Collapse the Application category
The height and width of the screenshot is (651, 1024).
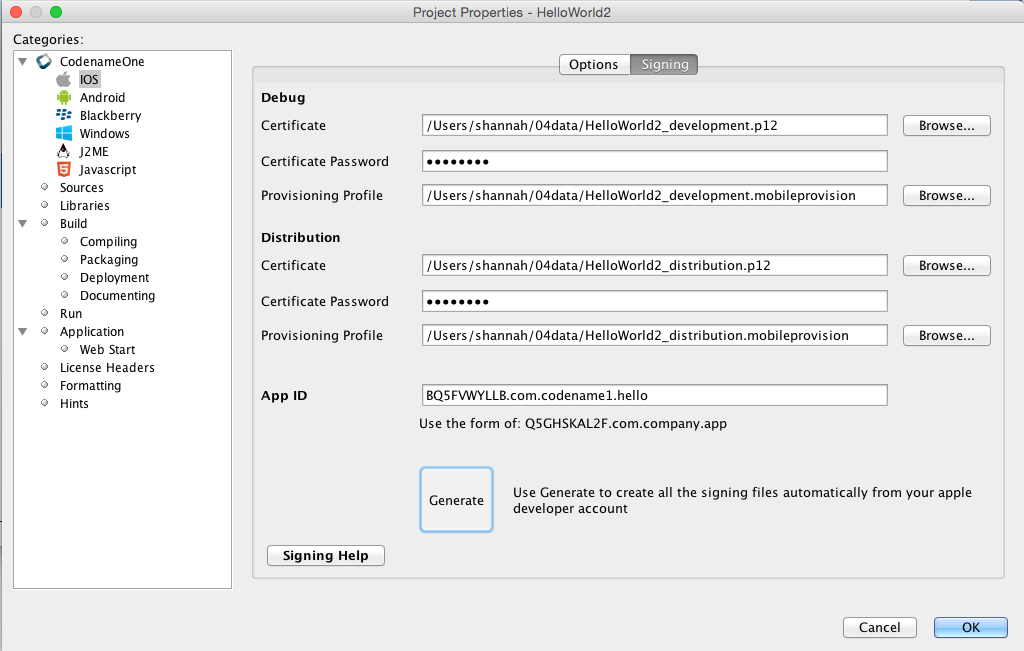23,332
